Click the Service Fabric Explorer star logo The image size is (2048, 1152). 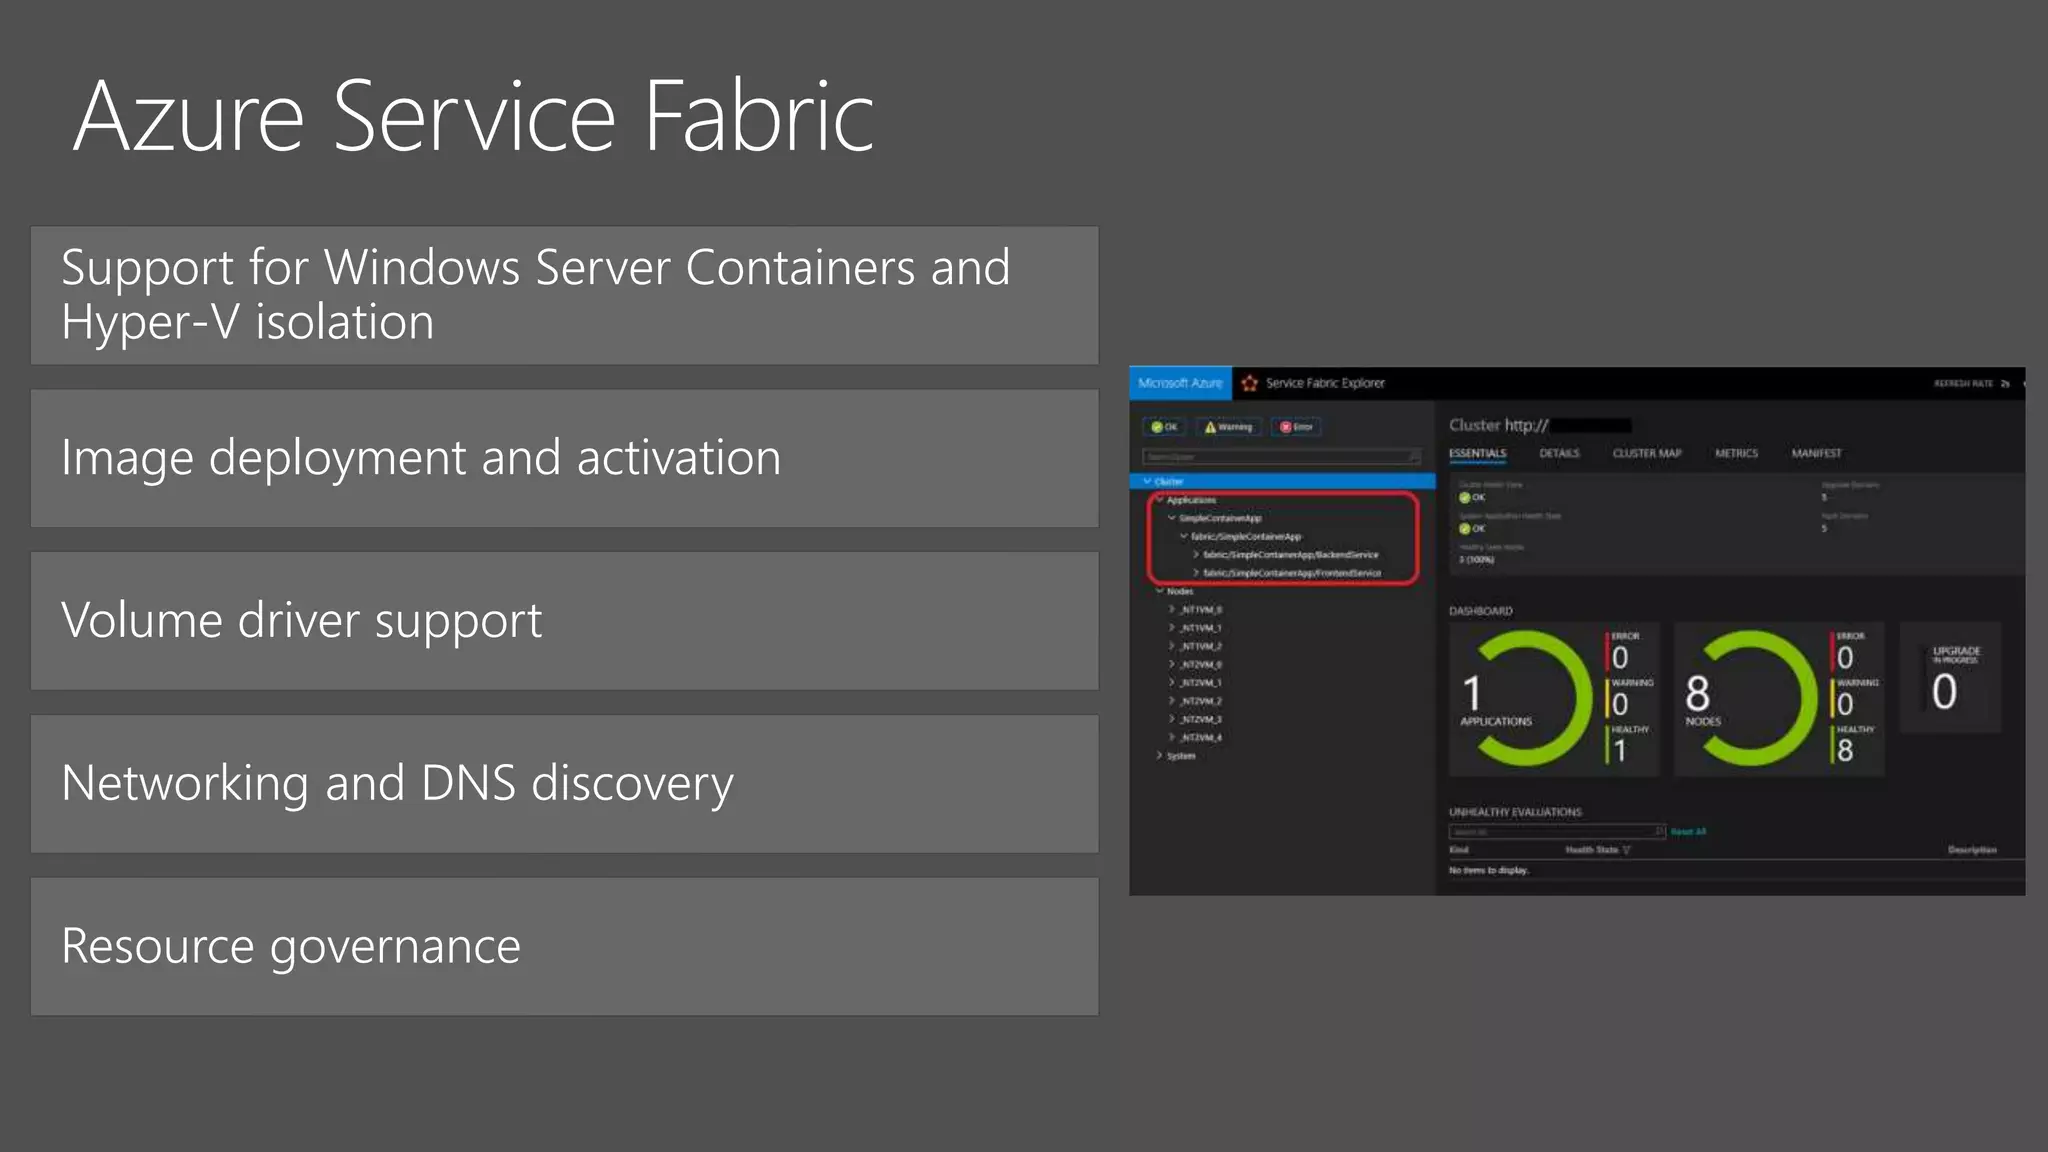click(1249, 383)
